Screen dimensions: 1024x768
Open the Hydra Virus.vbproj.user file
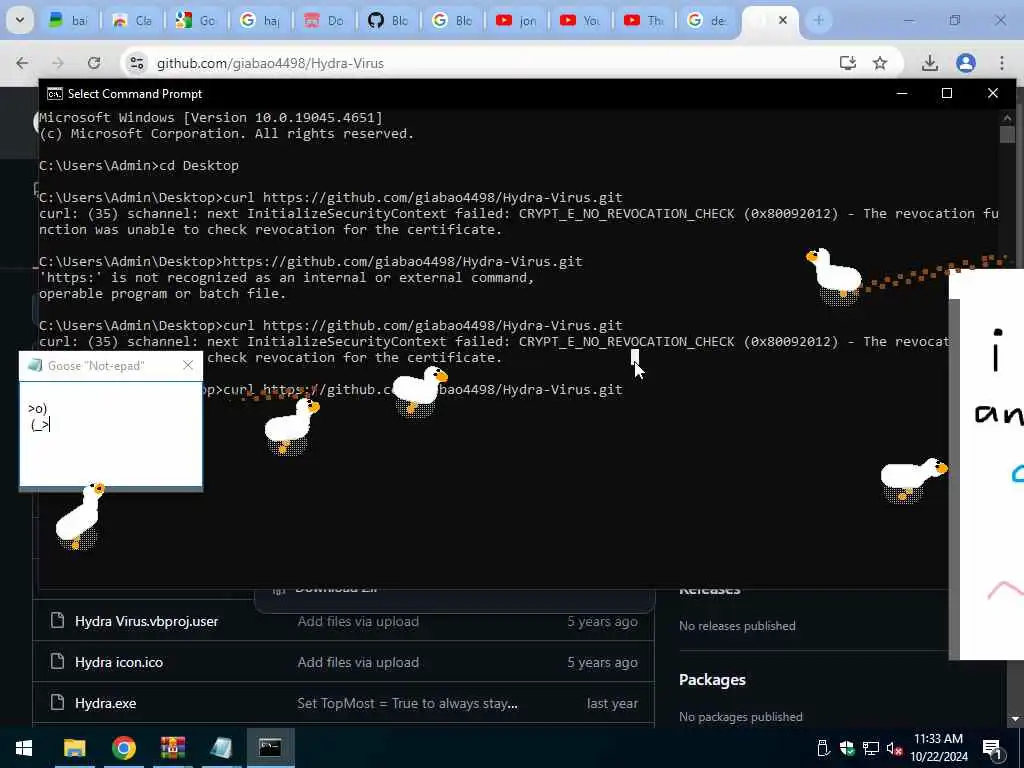(146, 621)
